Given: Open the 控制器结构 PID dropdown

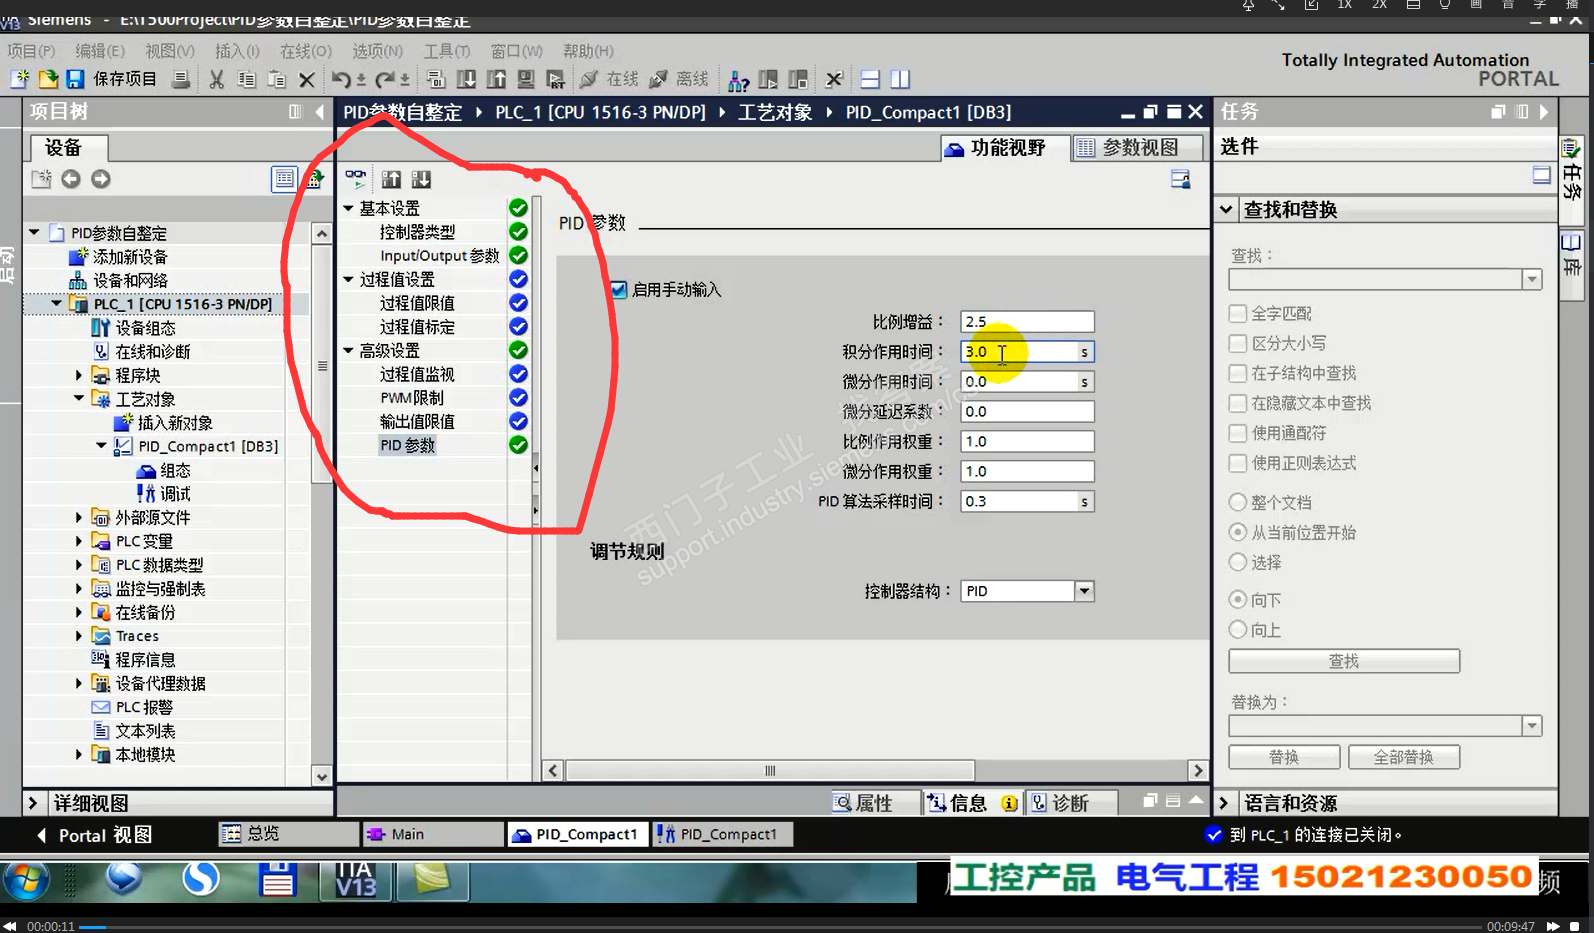Looking at the screenshot, I should [x=1084, y=591].
